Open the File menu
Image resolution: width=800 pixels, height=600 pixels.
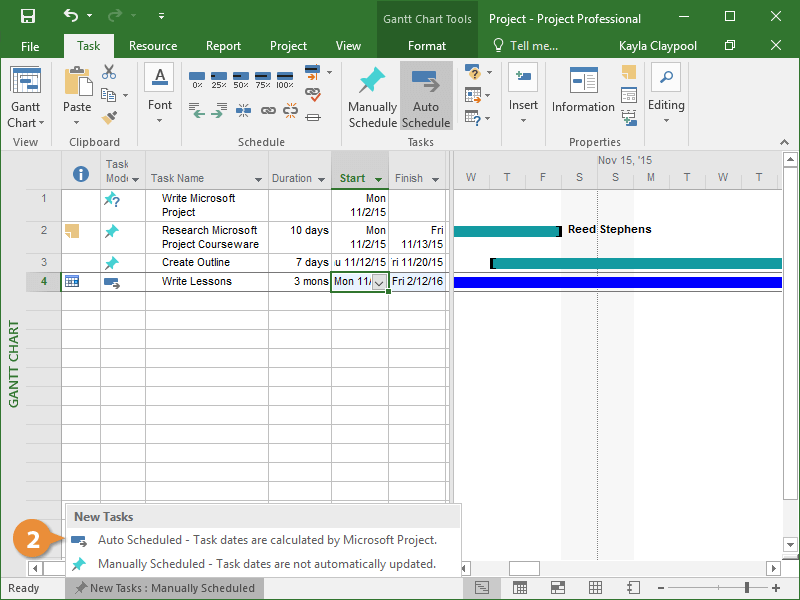[30, 46]
